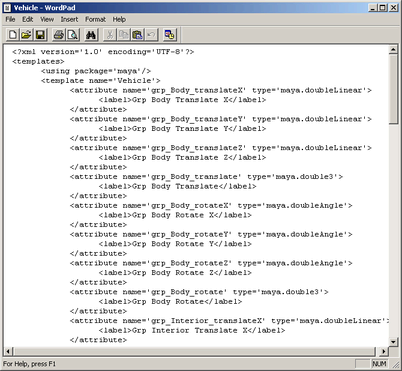Save the document with the floppy icon
402x371 pixels.
click(x=40, y=35)
